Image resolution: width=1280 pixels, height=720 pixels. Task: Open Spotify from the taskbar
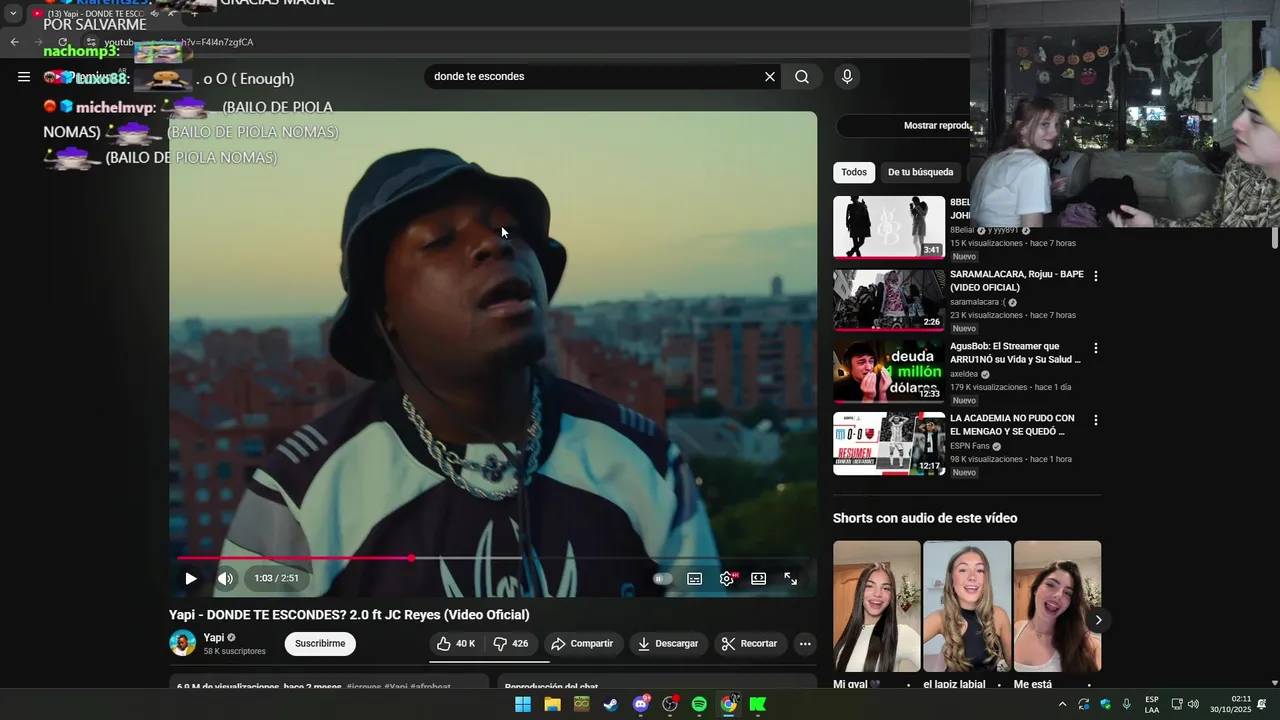click(699, 704)
